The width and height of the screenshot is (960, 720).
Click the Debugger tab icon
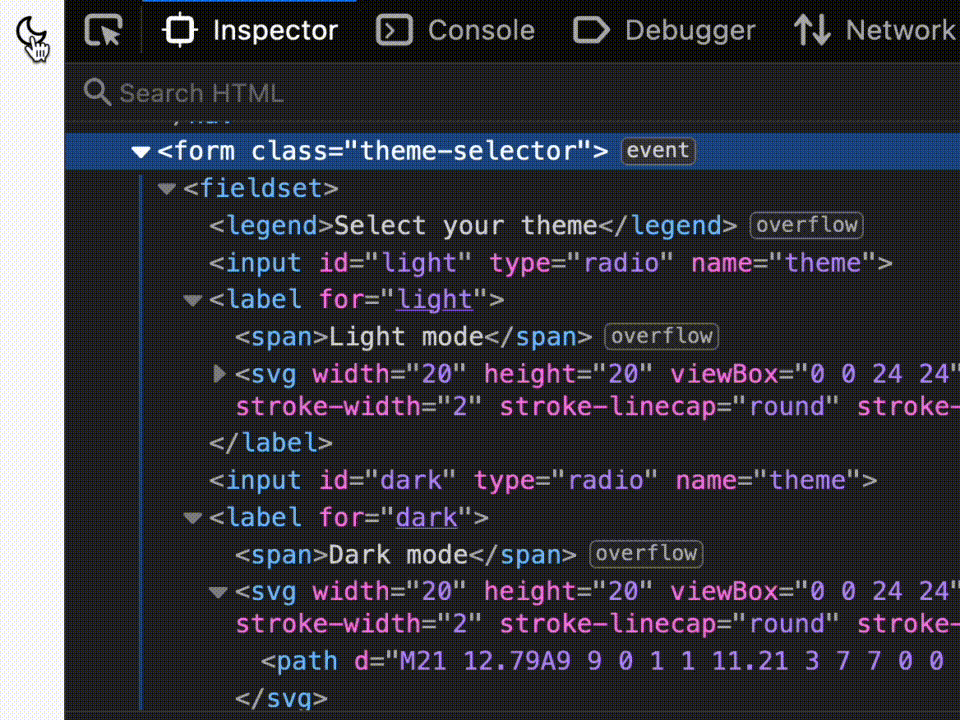click(x=591, y=31)
